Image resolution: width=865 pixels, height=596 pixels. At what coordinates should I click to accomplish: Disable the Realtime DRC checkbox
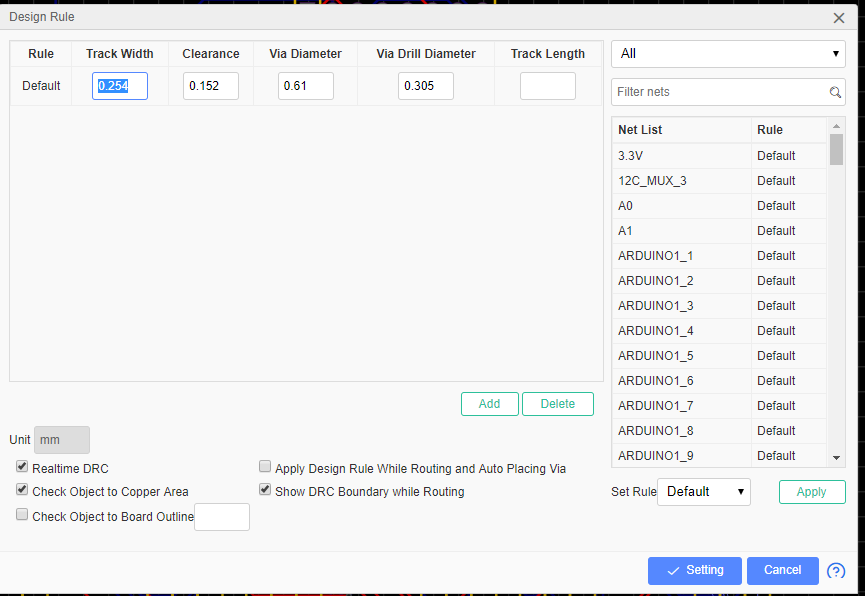22,467
